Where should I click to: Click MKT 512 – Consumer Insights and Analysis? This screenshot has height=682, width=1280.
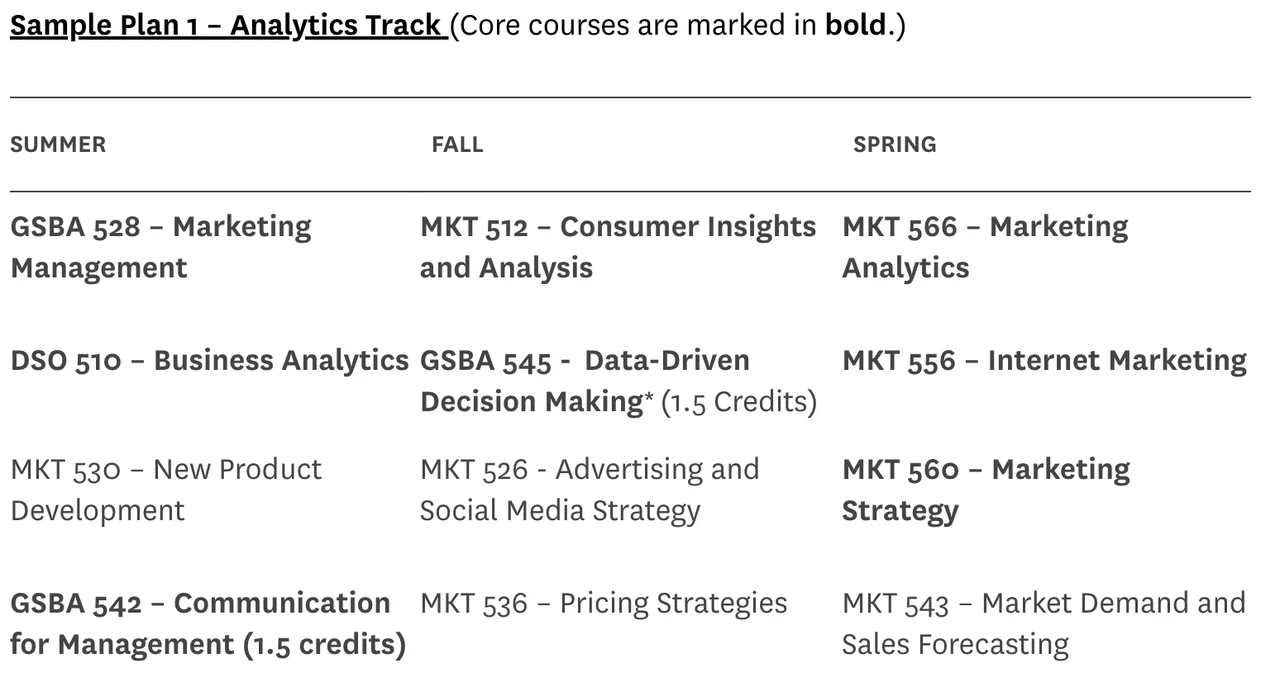618,247
